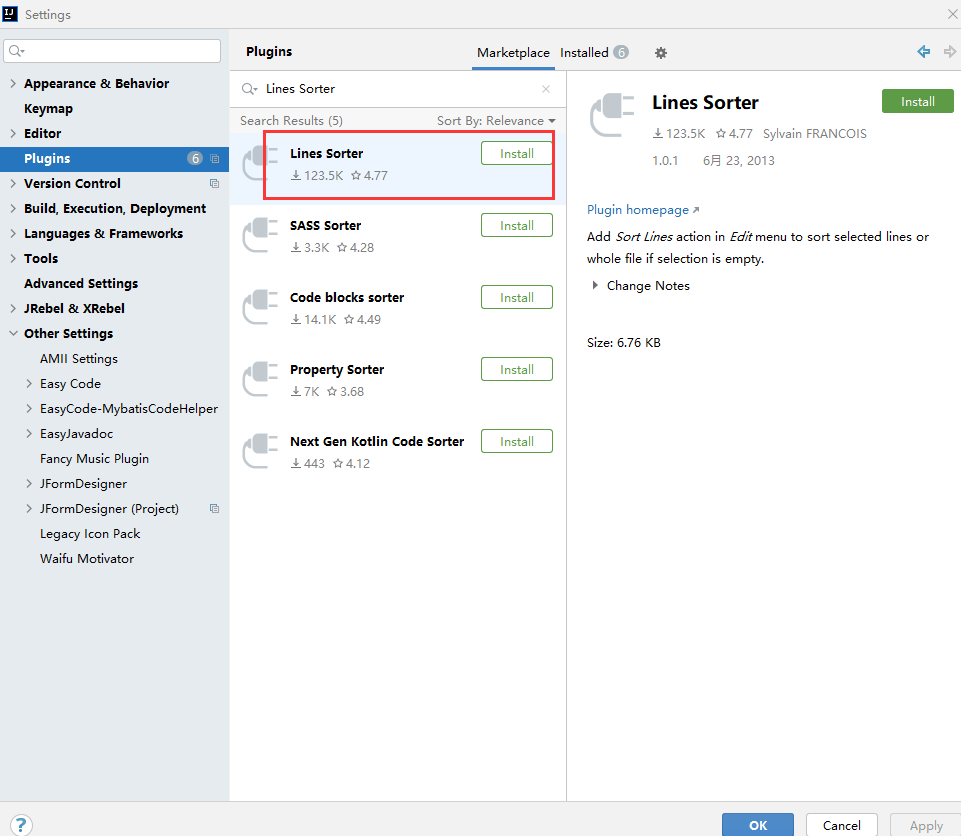Install the Property Sorter plugin
Viewport: 961px width, 836px height.
[x=517, y=370]
